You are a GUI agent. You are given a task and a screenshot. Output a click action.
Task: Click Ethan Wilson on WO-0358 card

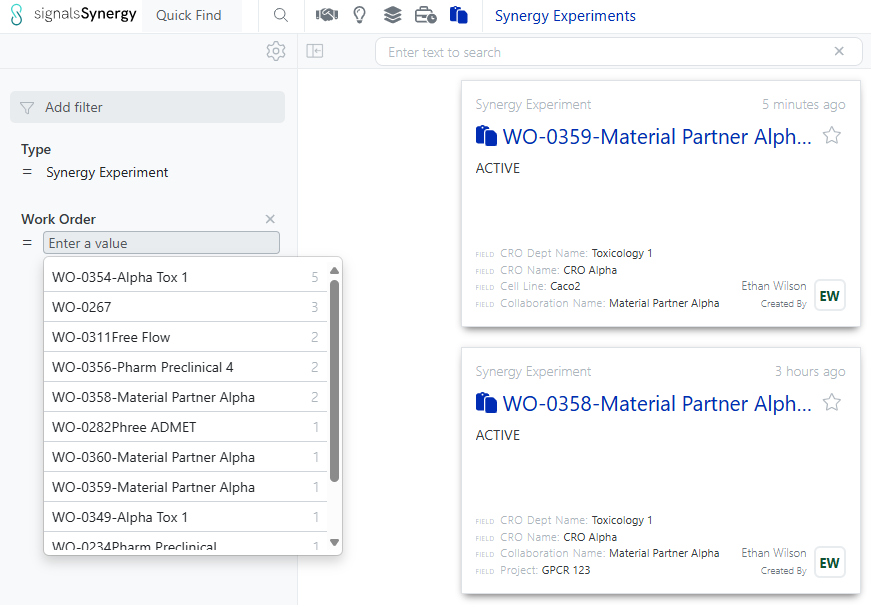coord(773,553)
